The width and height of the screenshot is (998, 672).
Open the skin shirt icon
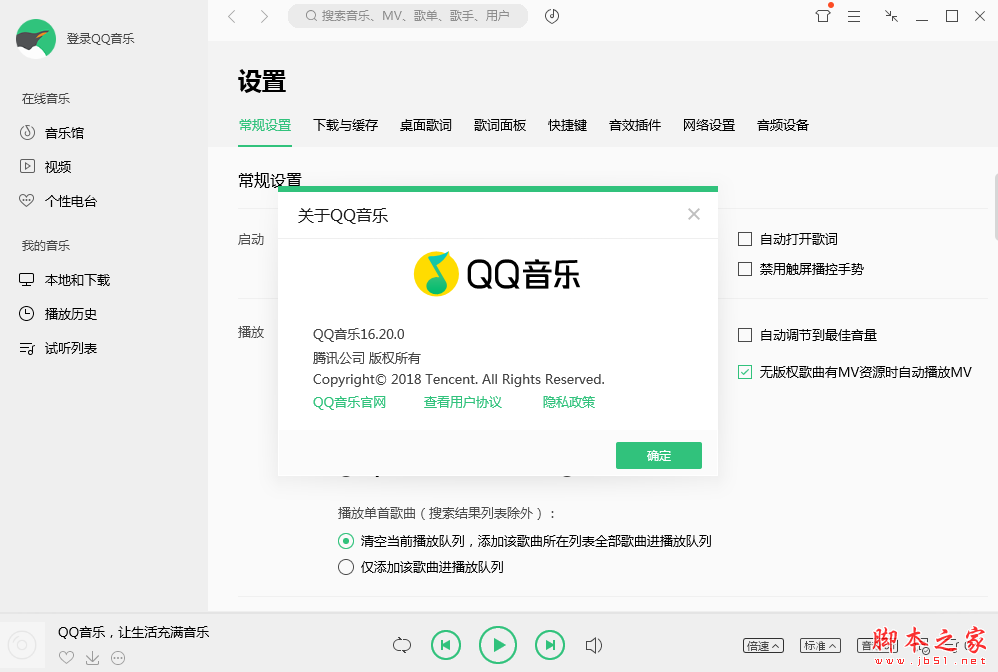click(823, 16)
